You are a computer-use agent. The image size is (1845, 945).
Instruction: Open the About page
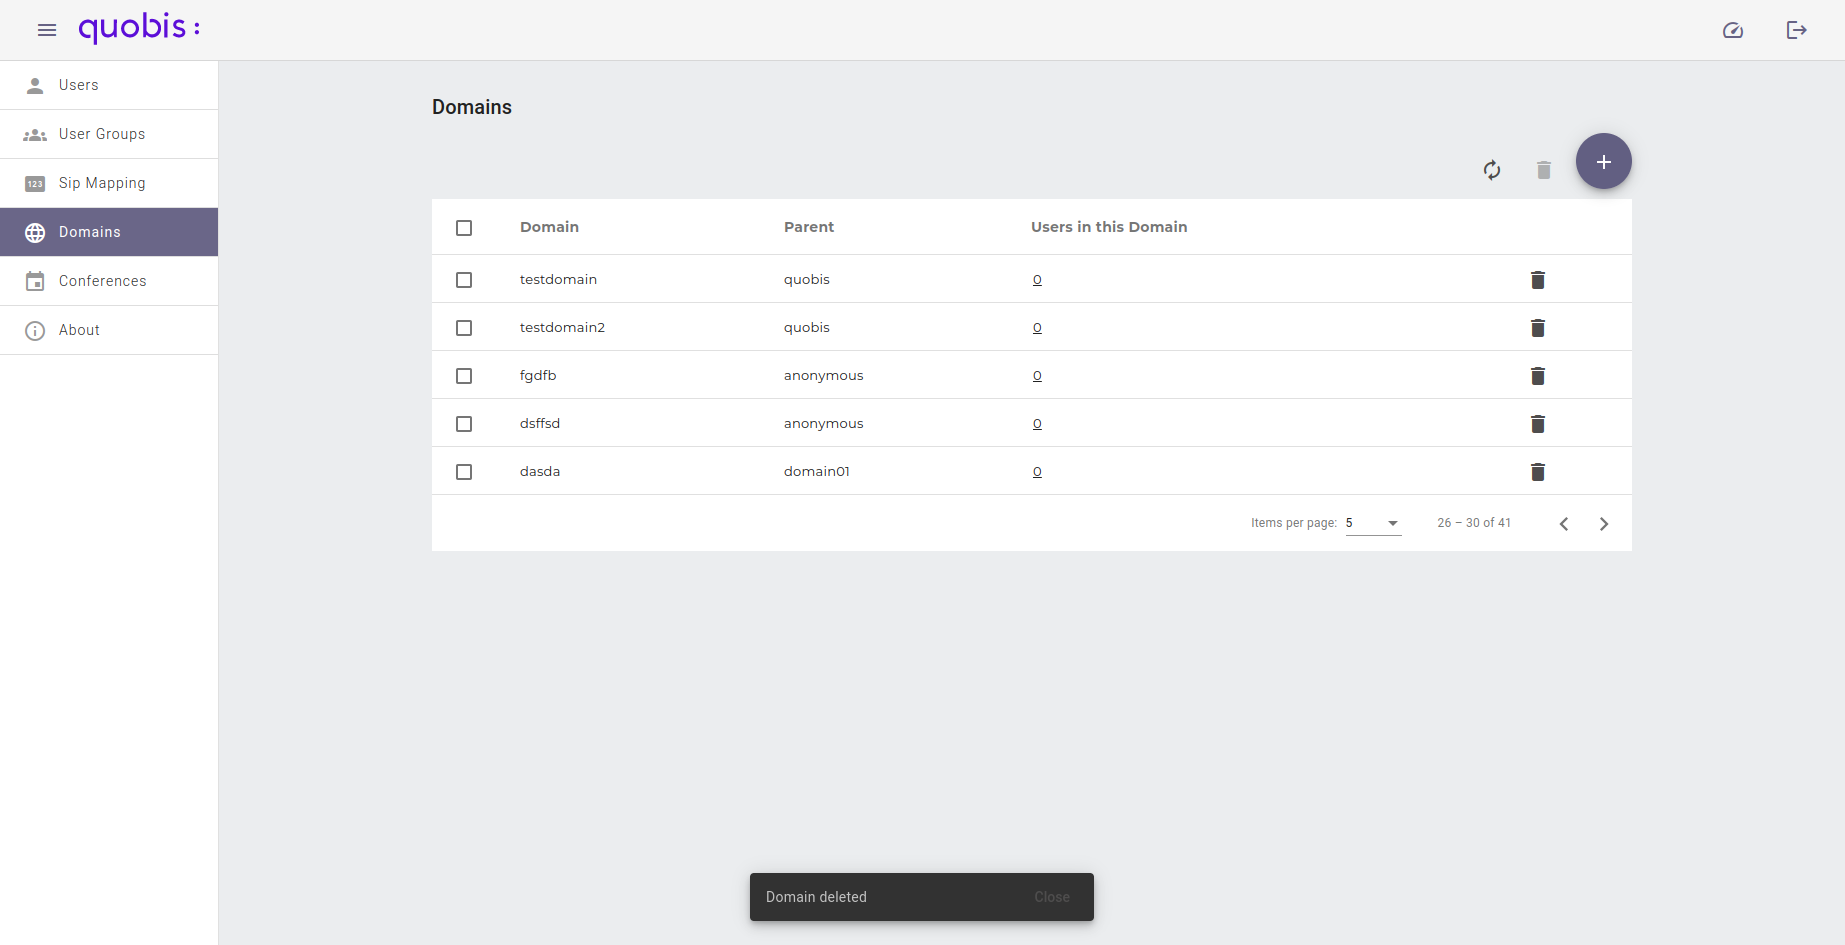point(109,330)
